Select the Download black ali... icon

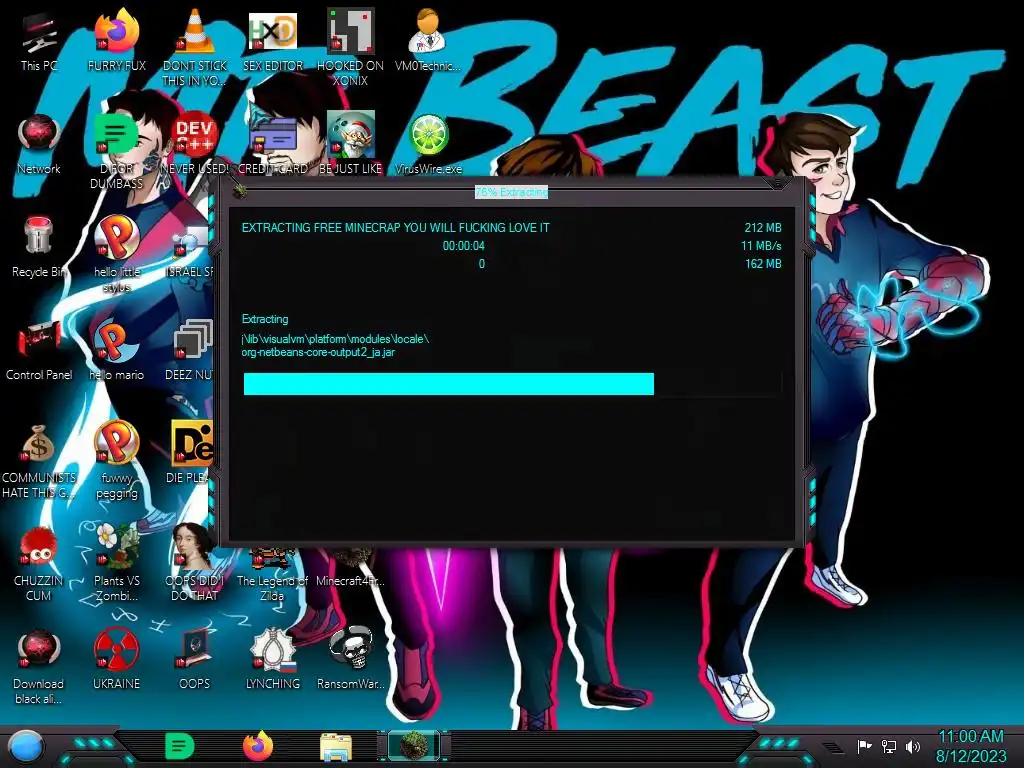click(x=39, y=650)
